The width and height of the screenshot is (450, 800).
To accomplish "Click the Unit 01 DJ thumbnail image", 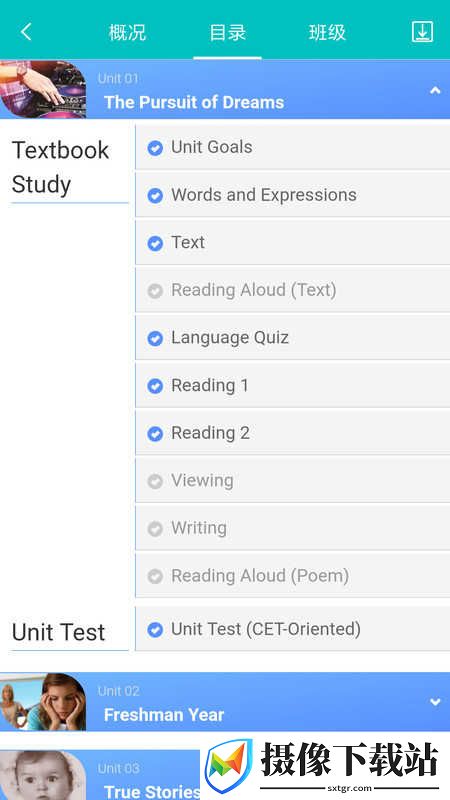I will point(43,90).
